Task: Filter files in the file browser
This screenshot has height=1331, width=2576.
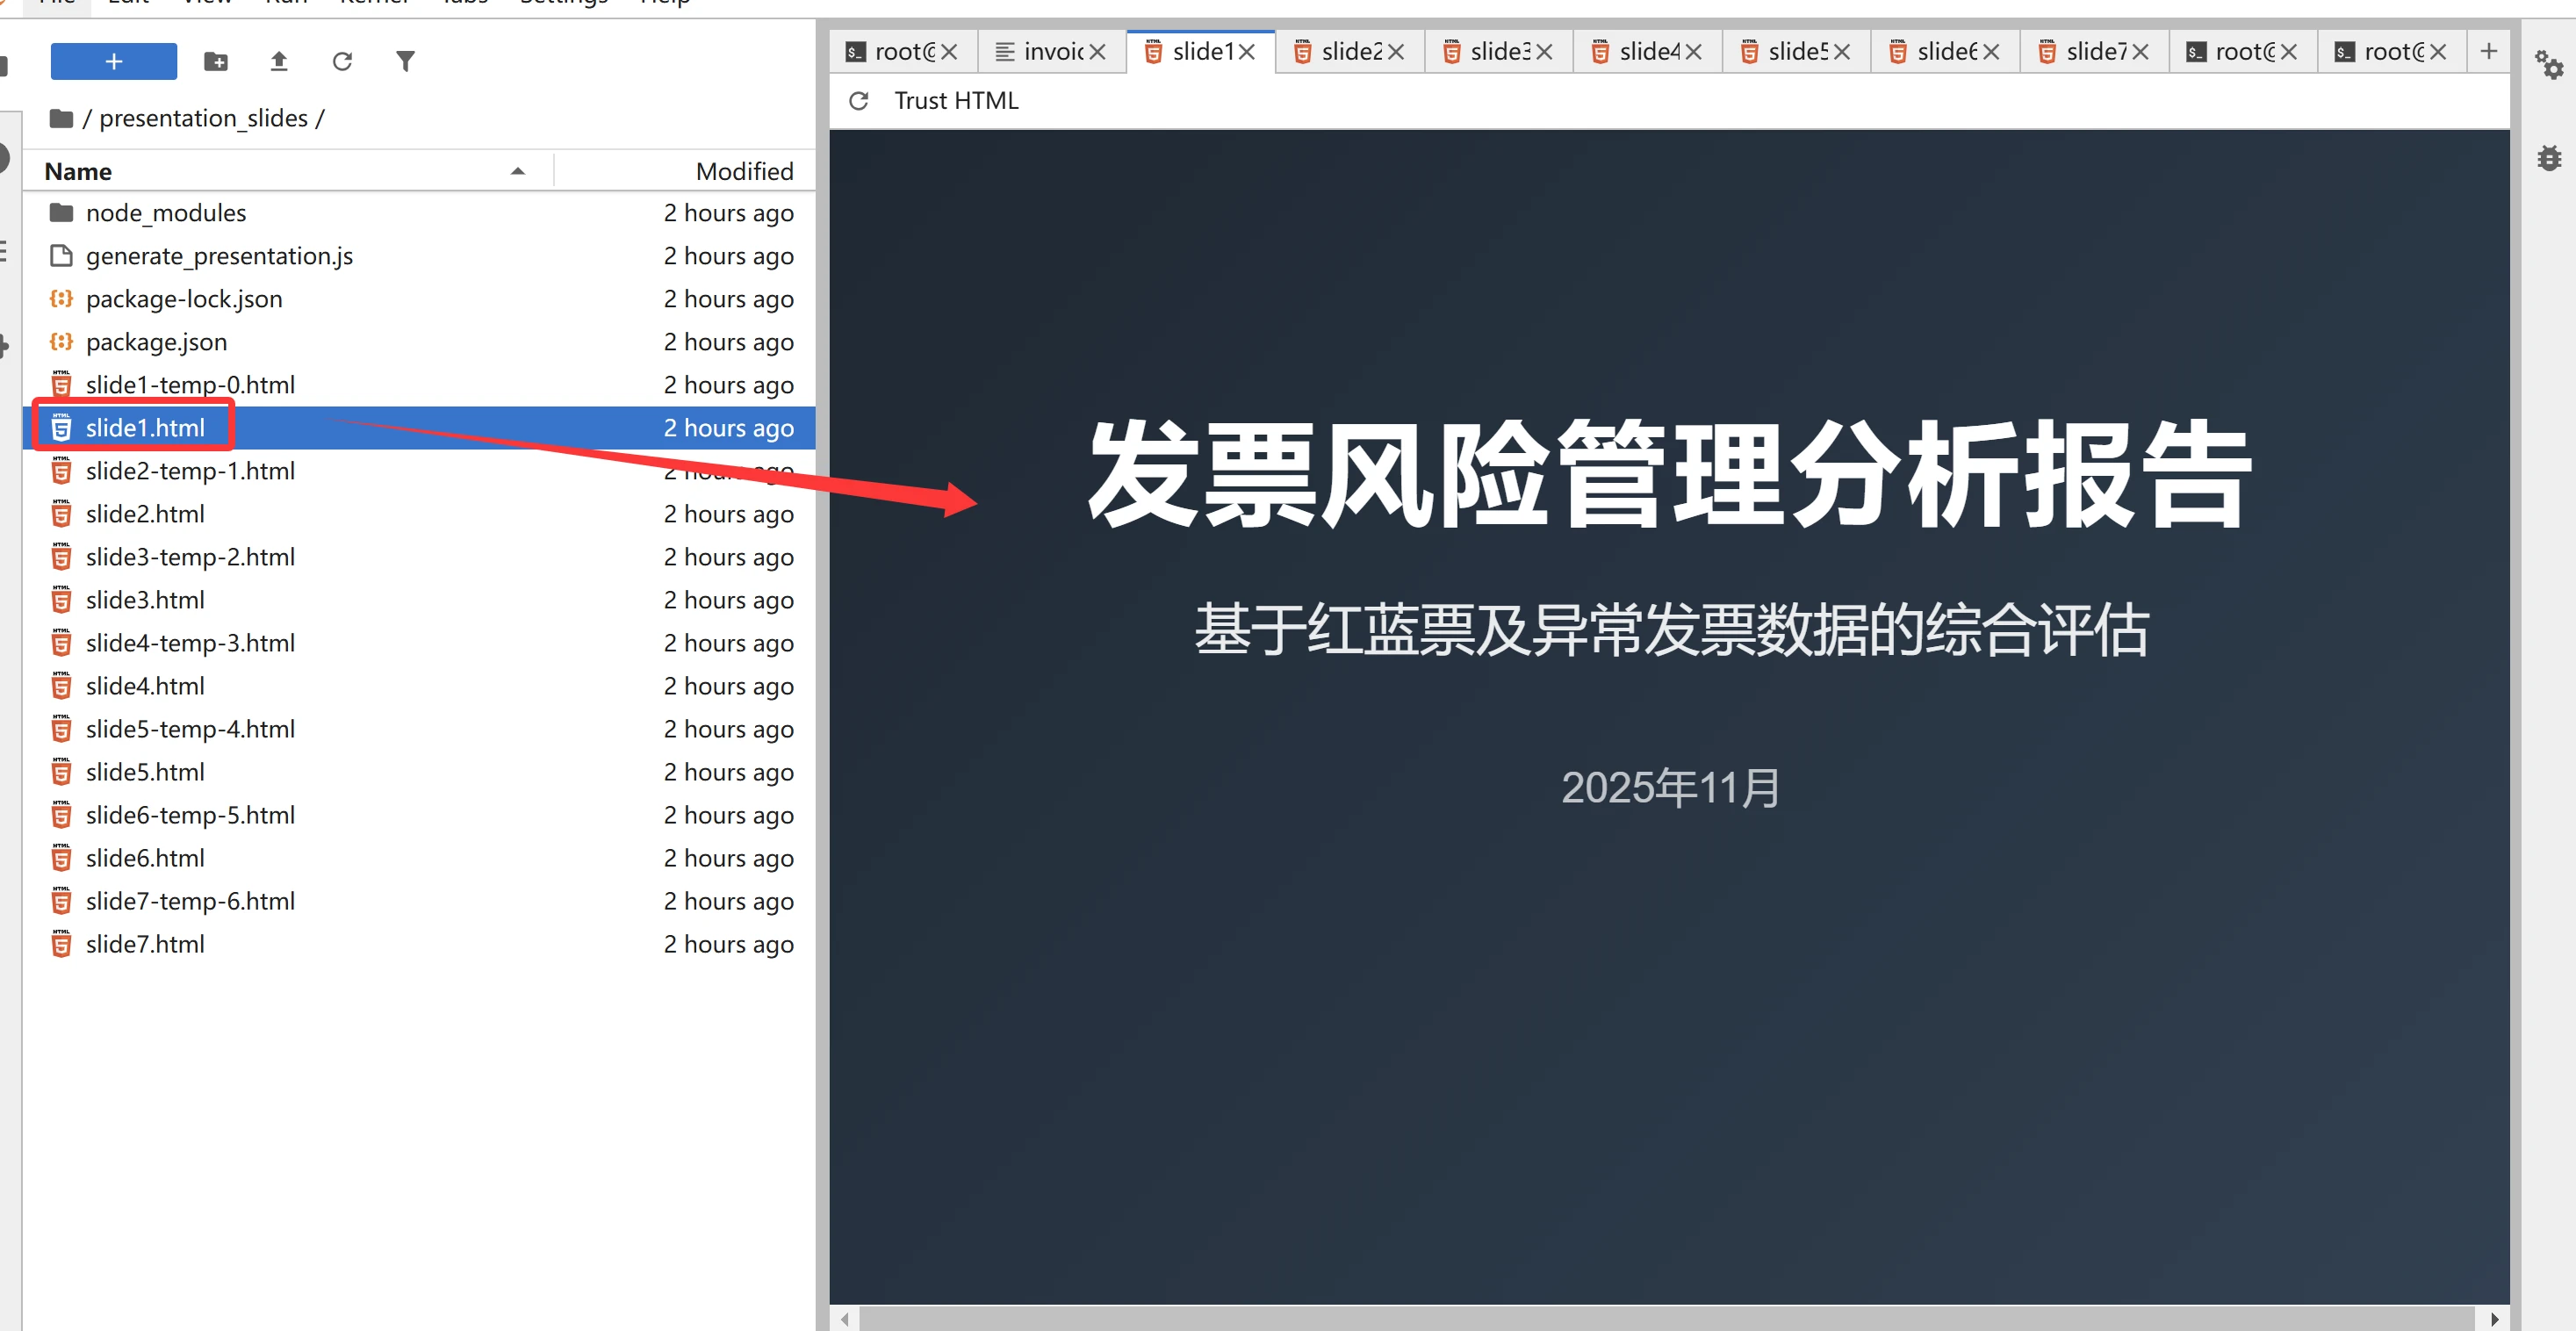Action: 406,61
